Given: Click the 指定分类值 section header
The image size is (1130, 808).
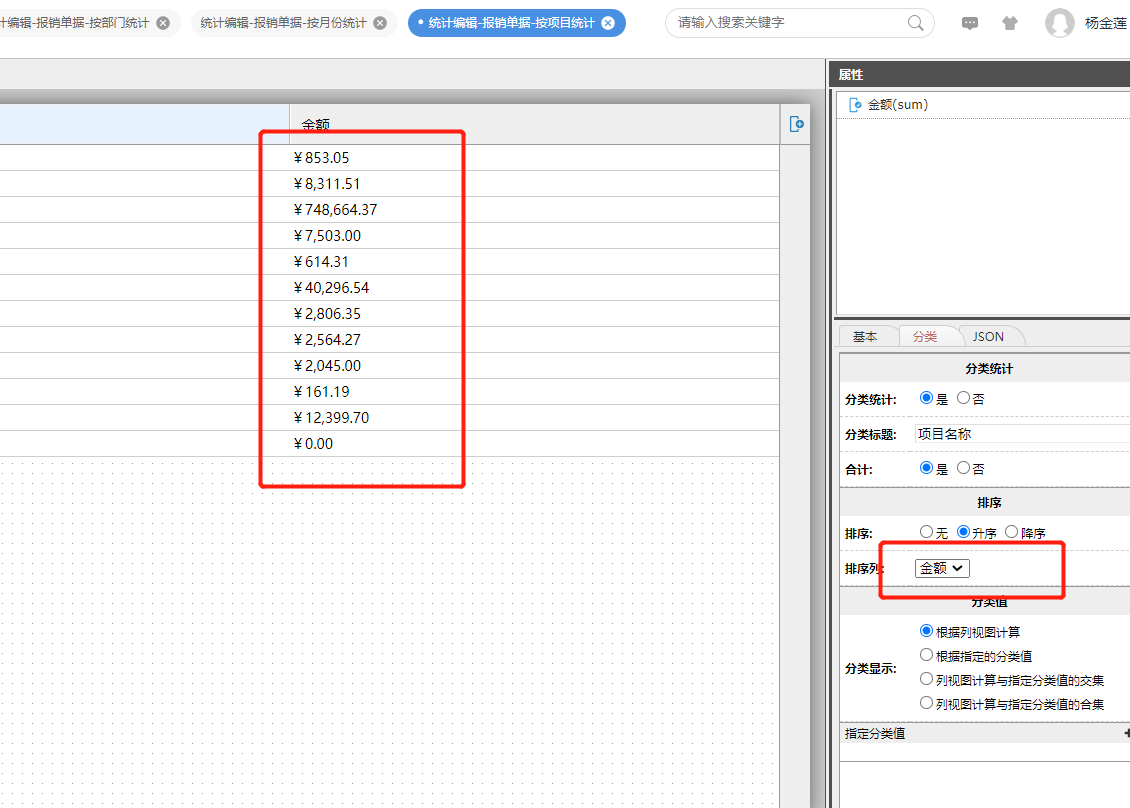Looking at the screenshot, I should pyautogui.click(x=984, y=733).
